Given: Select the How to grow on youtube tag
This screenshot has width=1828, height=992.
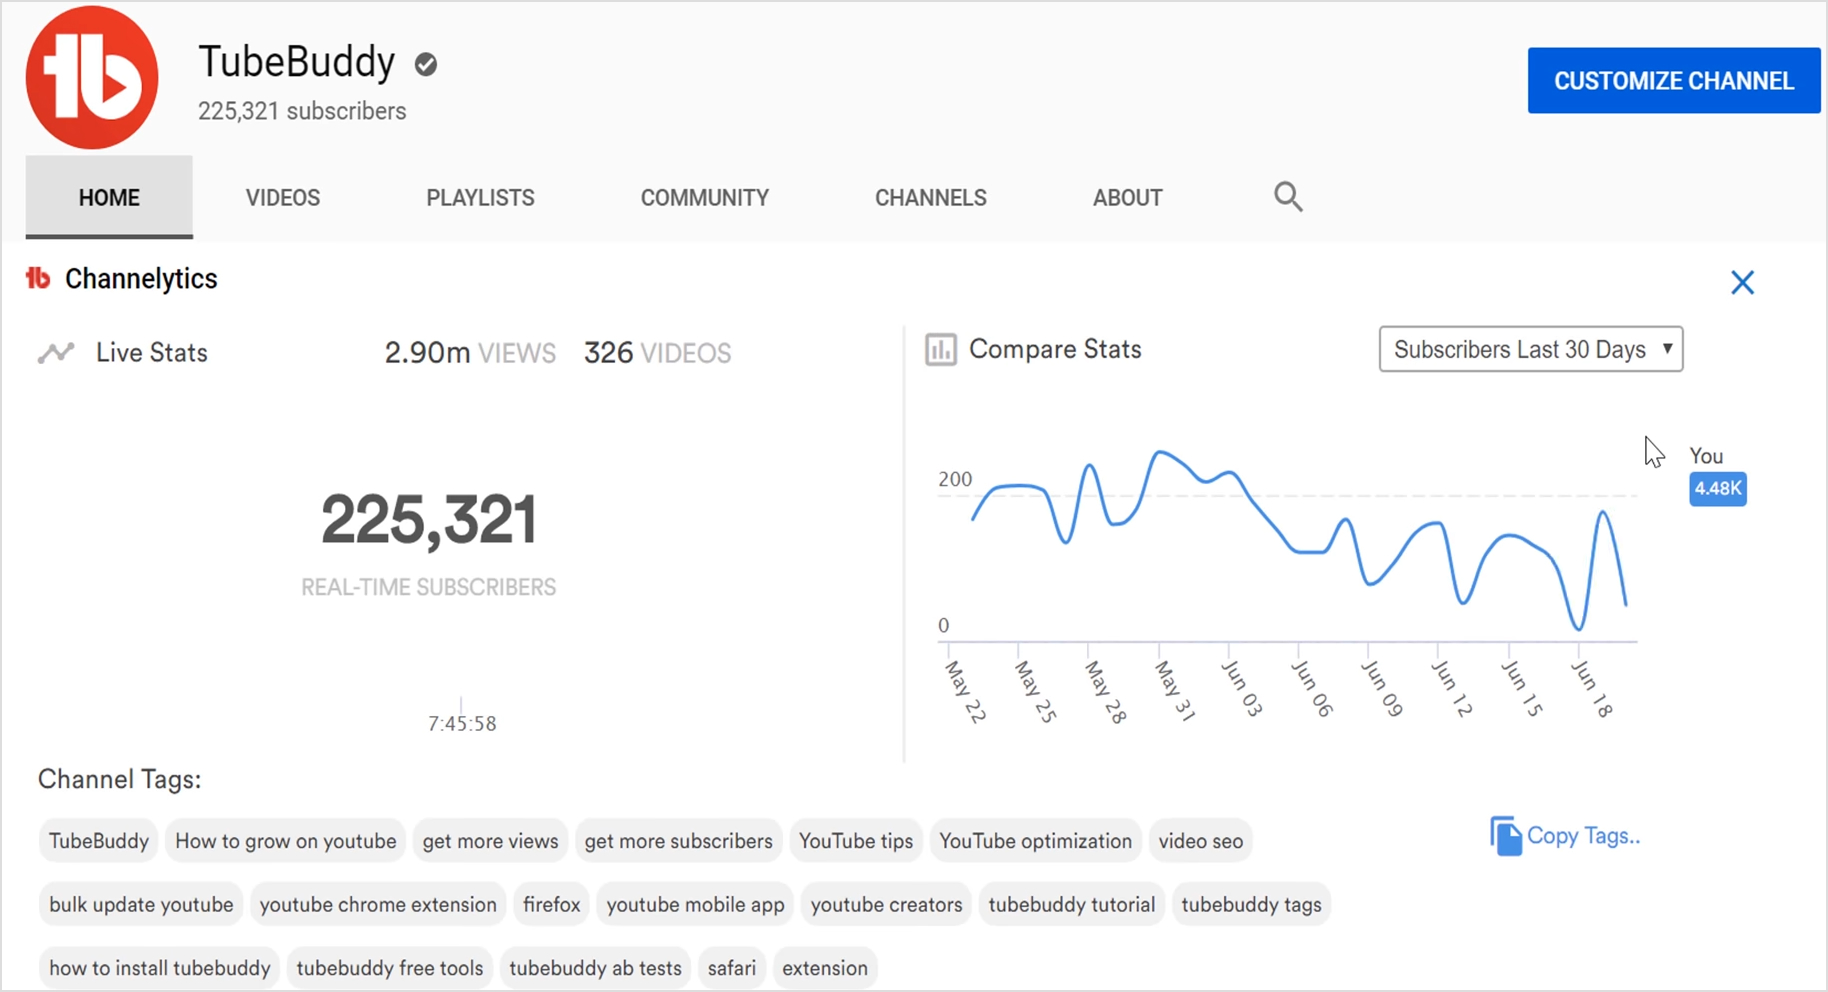Looking at the screenshot, I should click(286, 841).
